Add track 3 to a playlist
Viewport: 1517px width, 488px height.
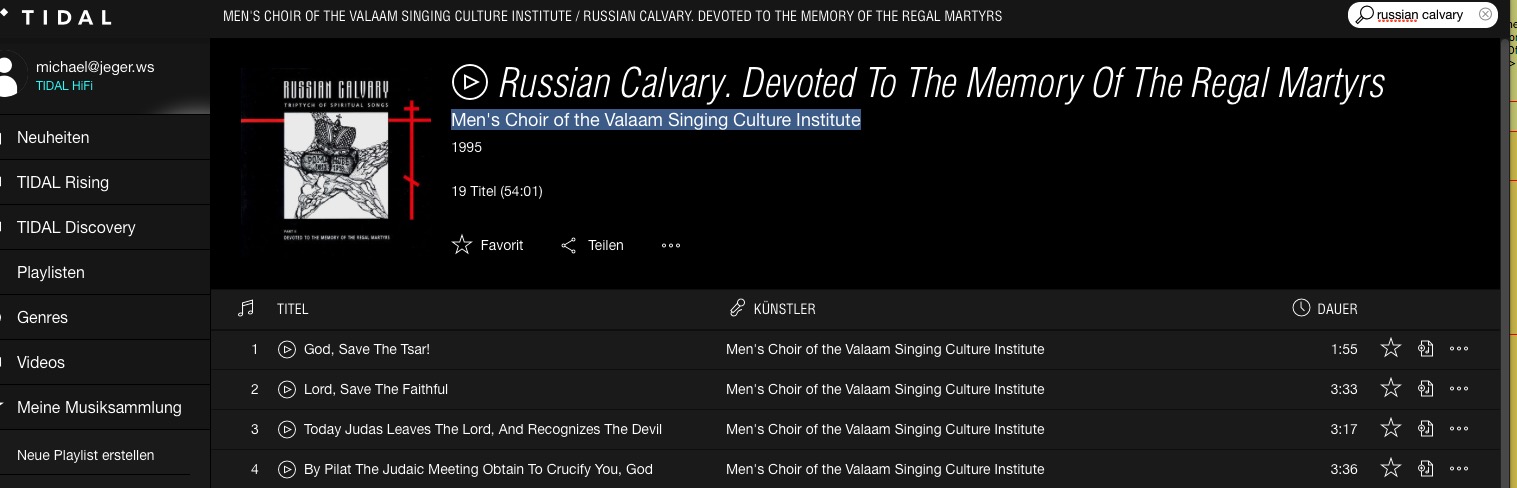click(x=1426, y=429)
